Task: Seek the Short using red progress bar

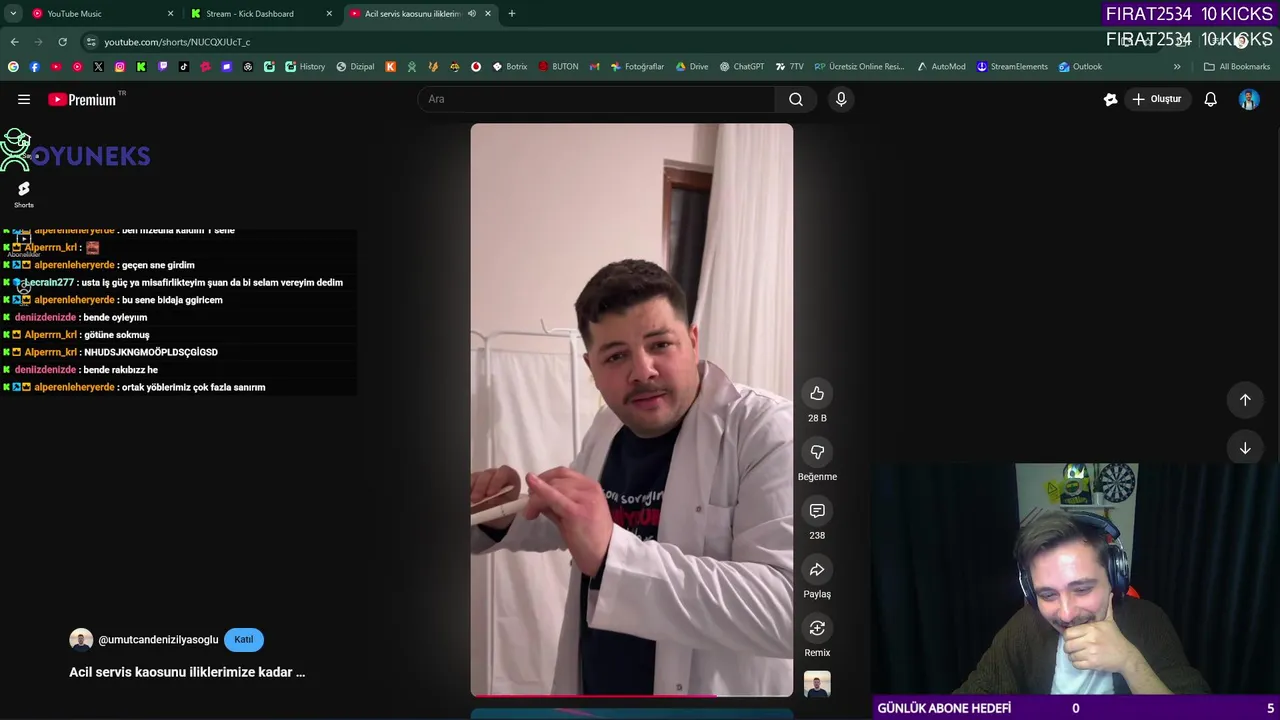Action: click(632, 695)
